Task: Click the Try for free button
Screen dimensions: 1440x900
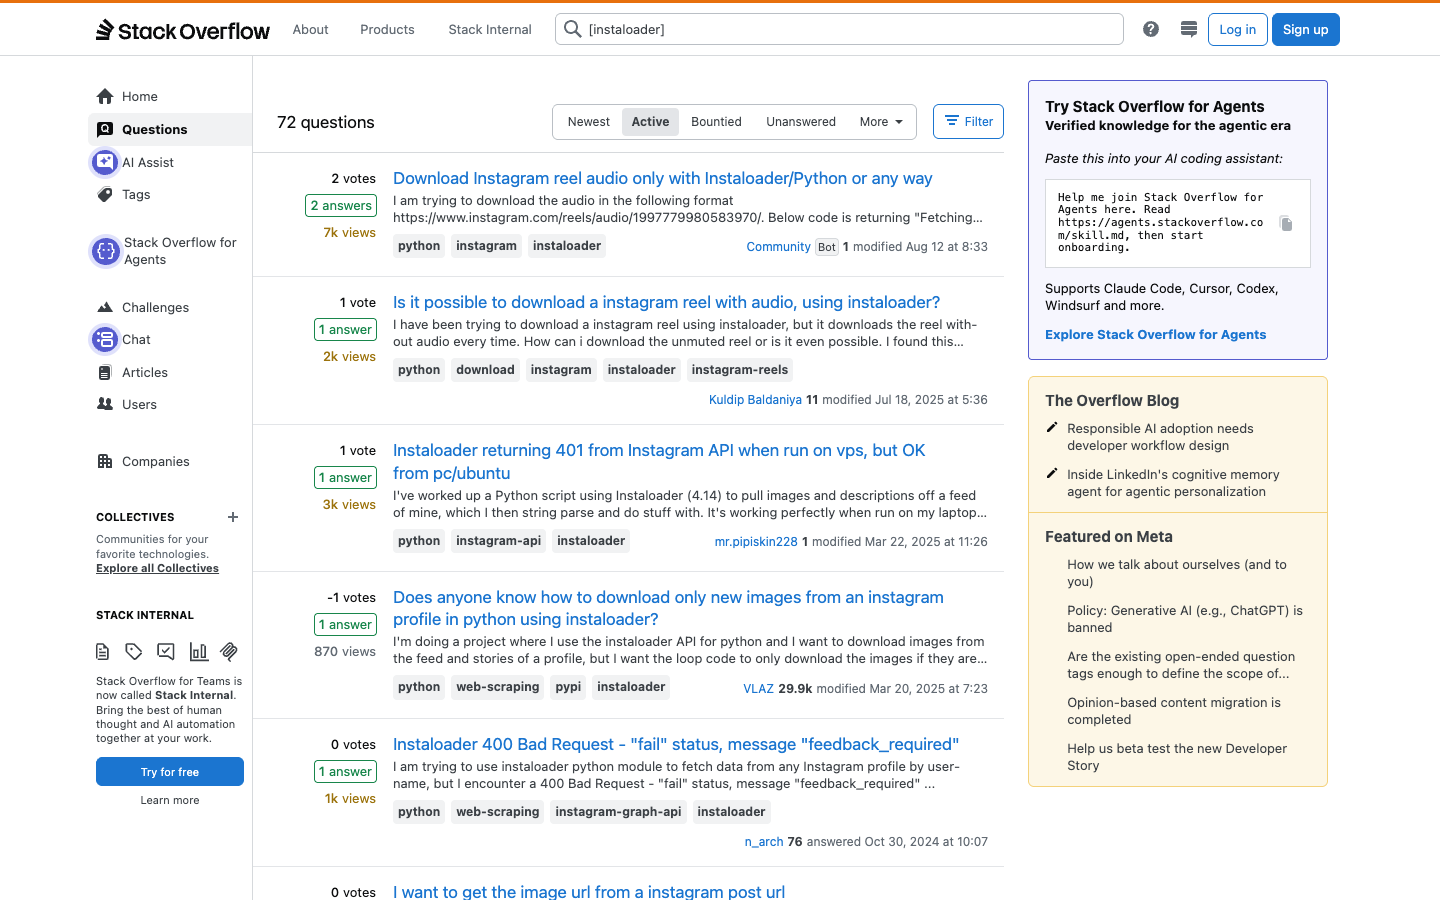Action: (170, 772)
